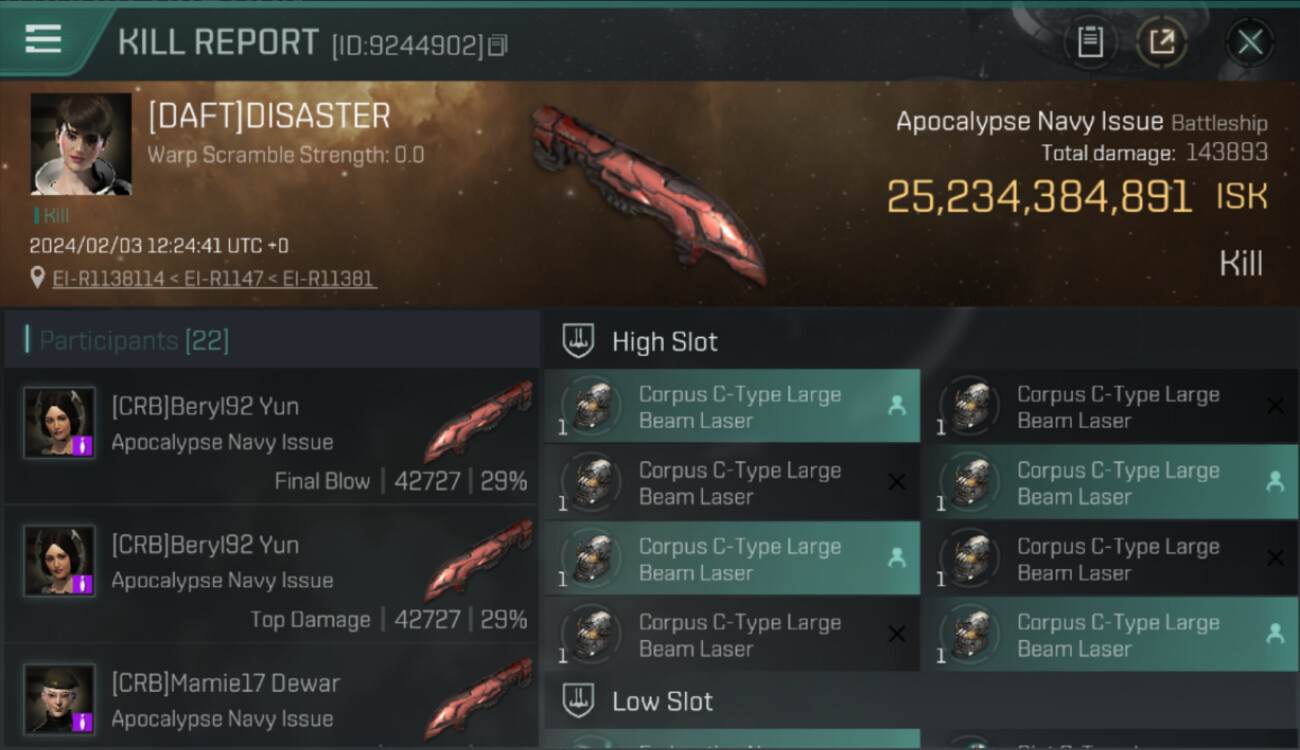Click the High Slot shield icon

tap(578, 341)
